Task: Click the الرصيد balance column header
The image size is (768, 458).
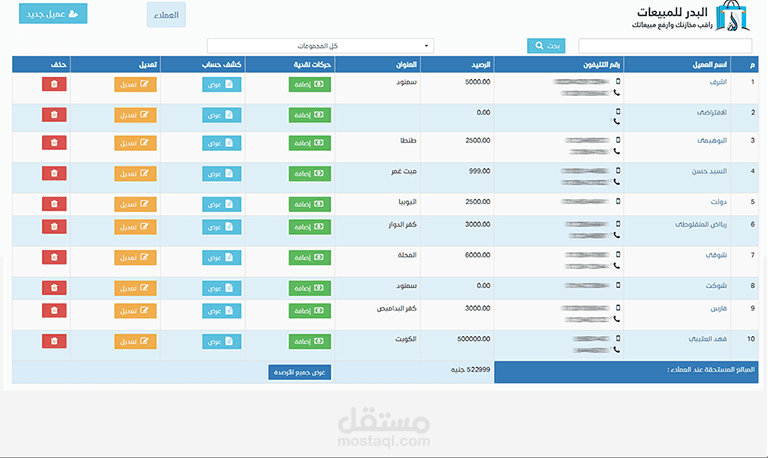Action: pos(480,65)
